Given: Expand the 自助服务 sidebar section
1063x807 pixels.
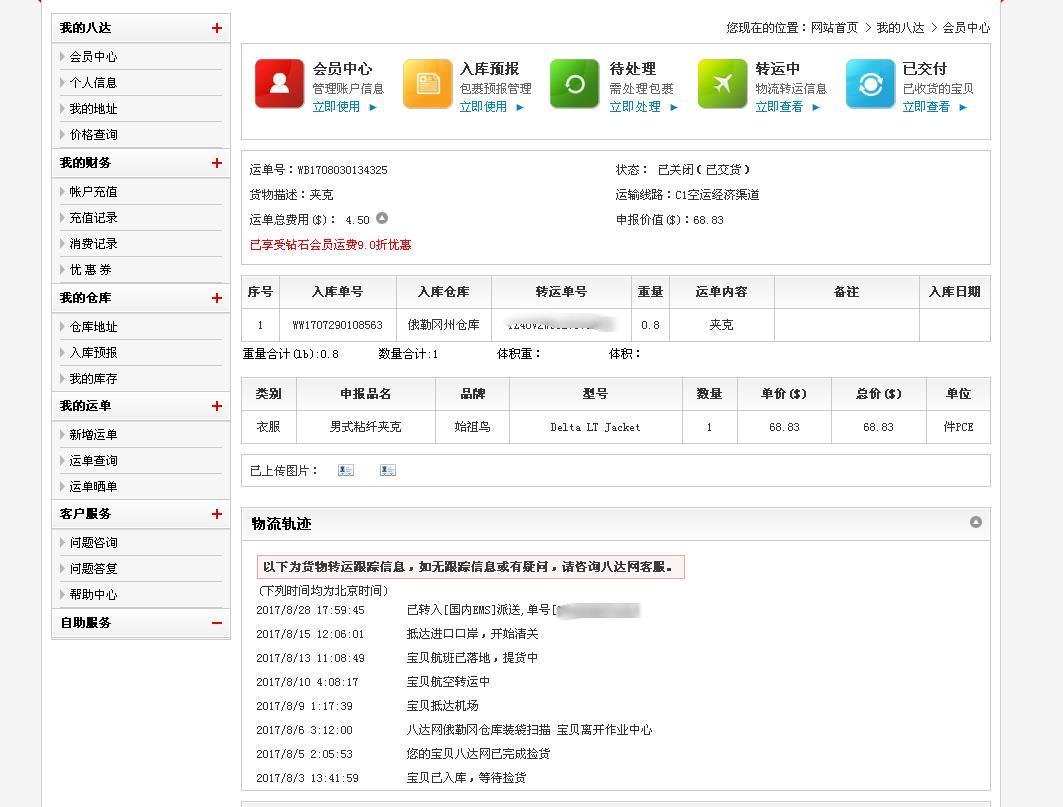Looking at the screenshot, I should 216,622.
